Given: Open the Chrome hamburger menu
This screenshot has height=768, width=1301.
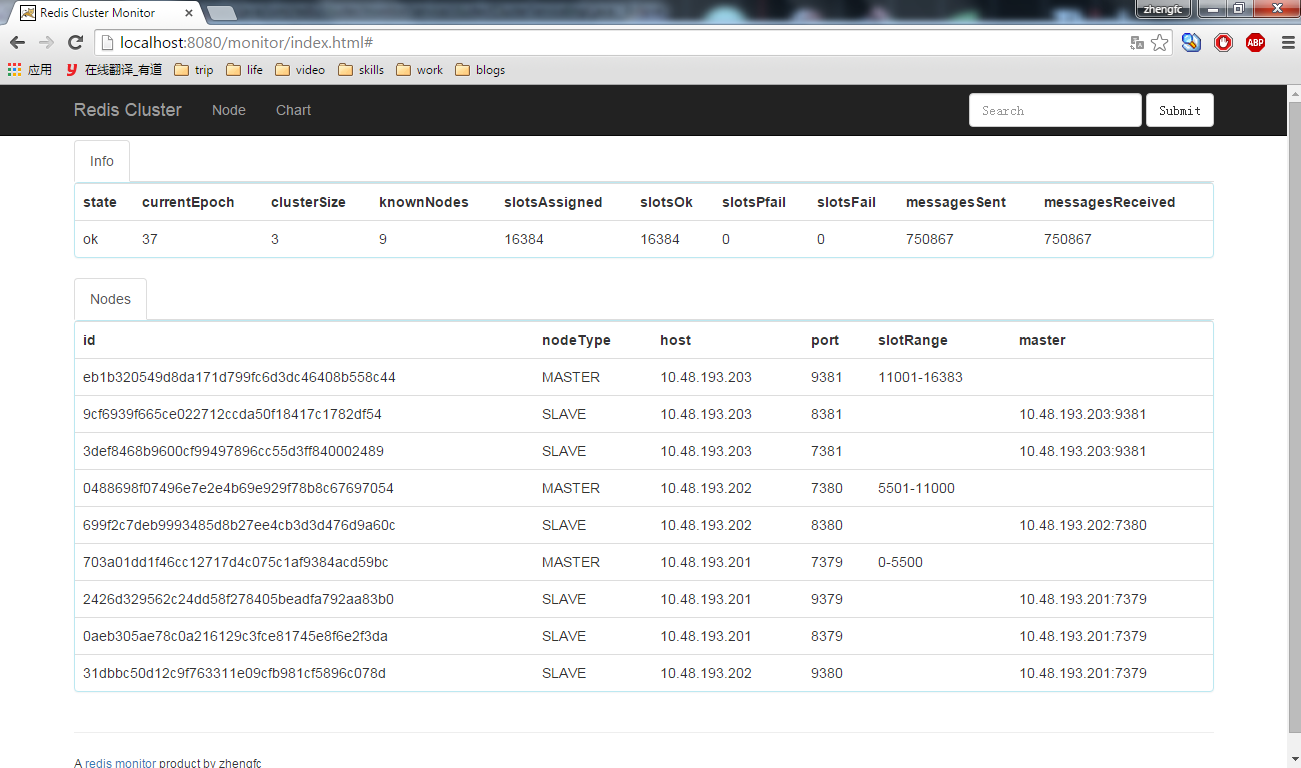Looking at the screenshot, I should click(1287, 42).
